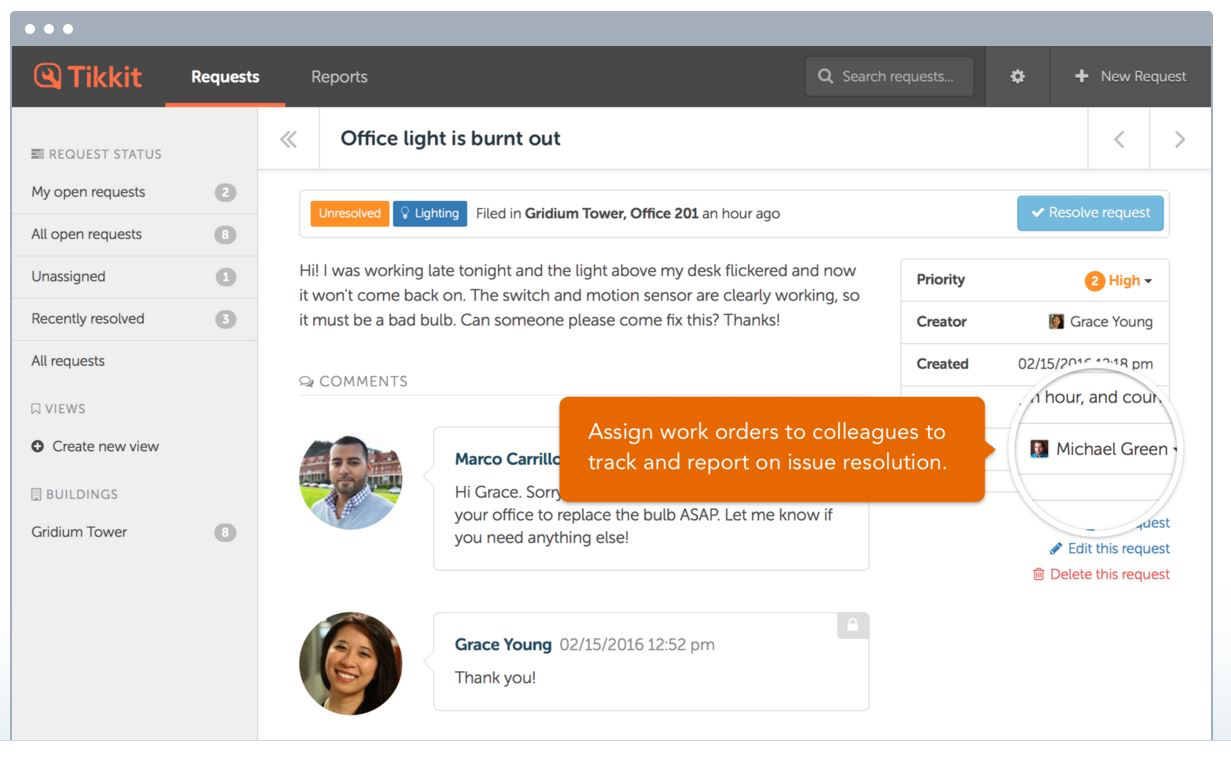Click the request title Office light is burnt out
This screenshot has height=763, width=1231.
click(x=451, y=139)
